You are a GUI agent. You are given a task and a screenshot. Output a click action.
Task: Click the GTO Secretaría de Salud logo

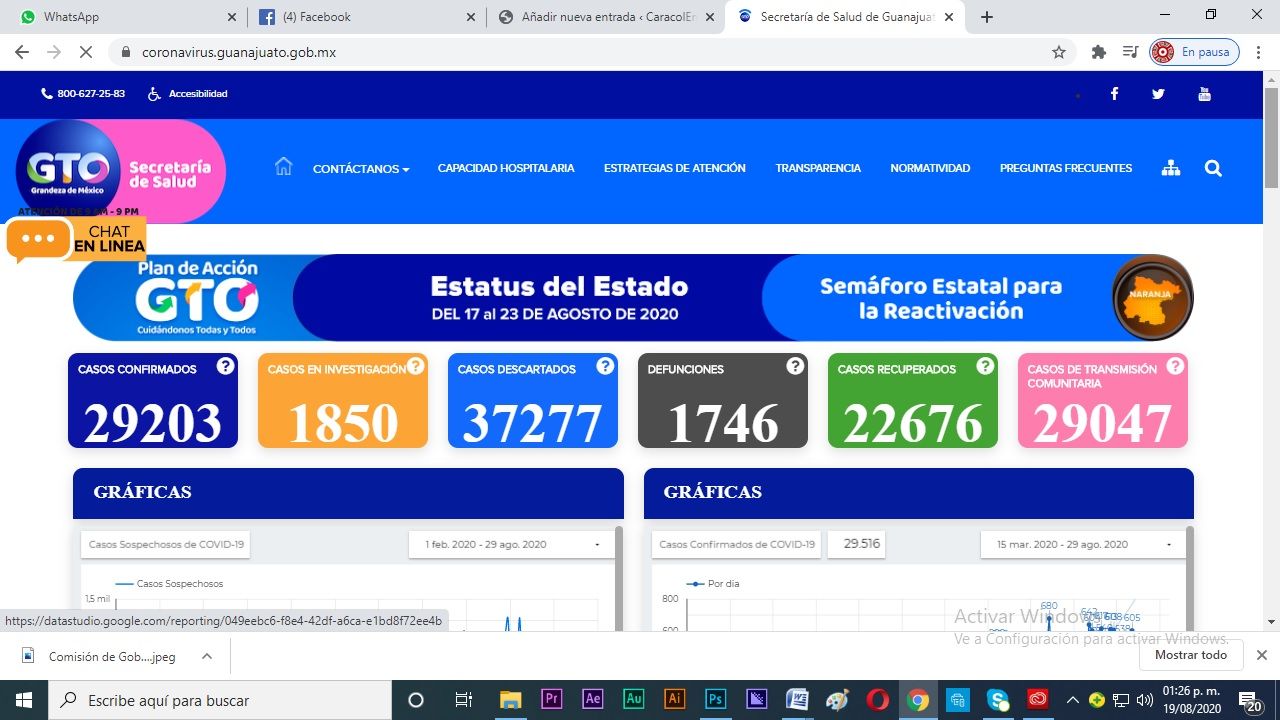tap(120, 170)
